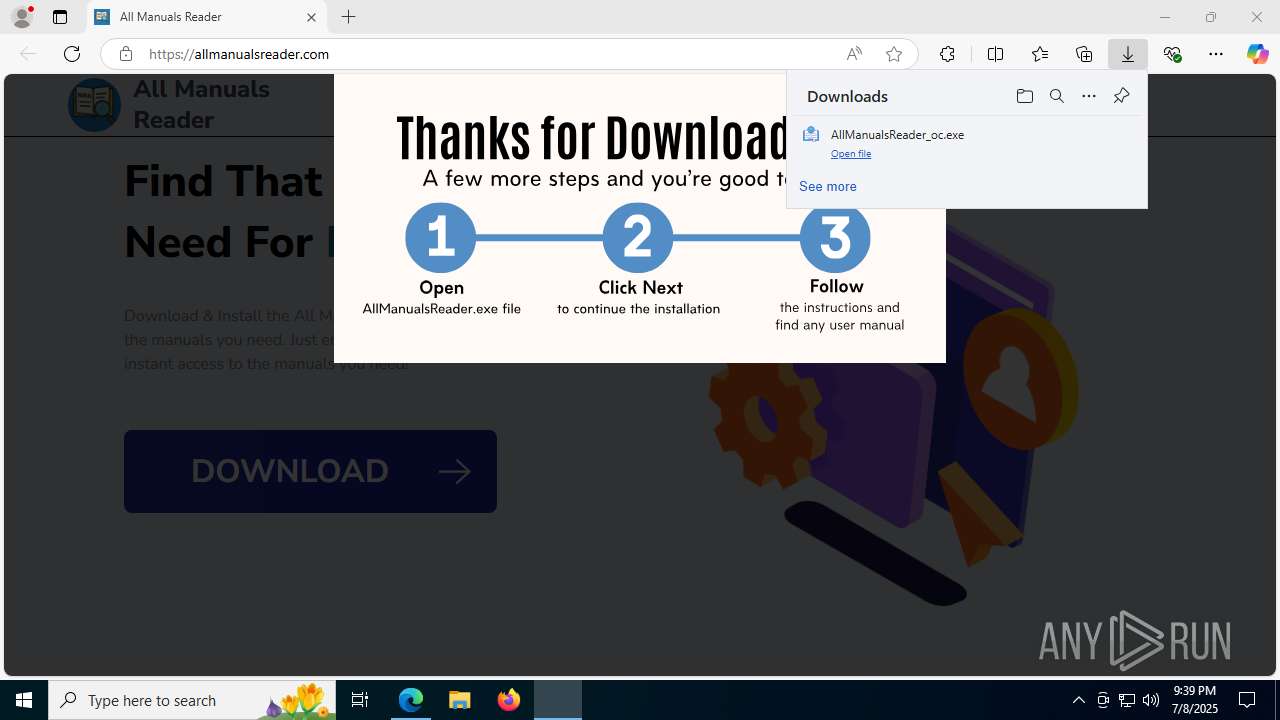Open Collections in the toolbar
This screenshot has width=1280, height=720.
tap(1084, 54)
